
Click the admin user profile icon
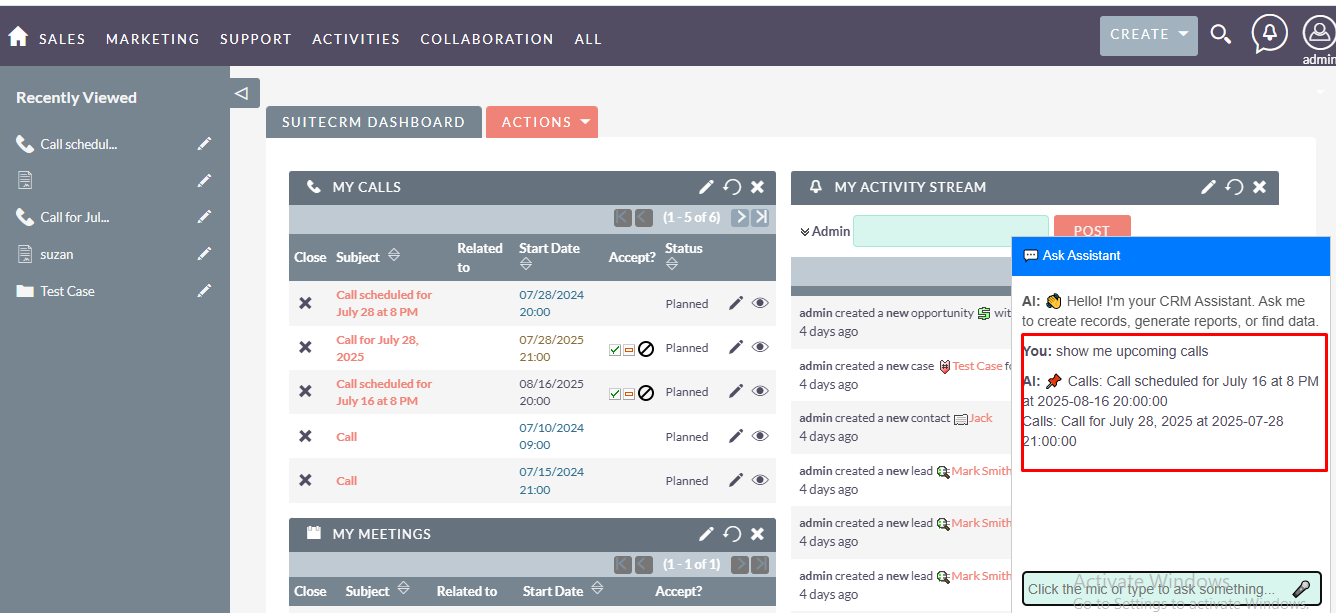[x=1319, y=34]
